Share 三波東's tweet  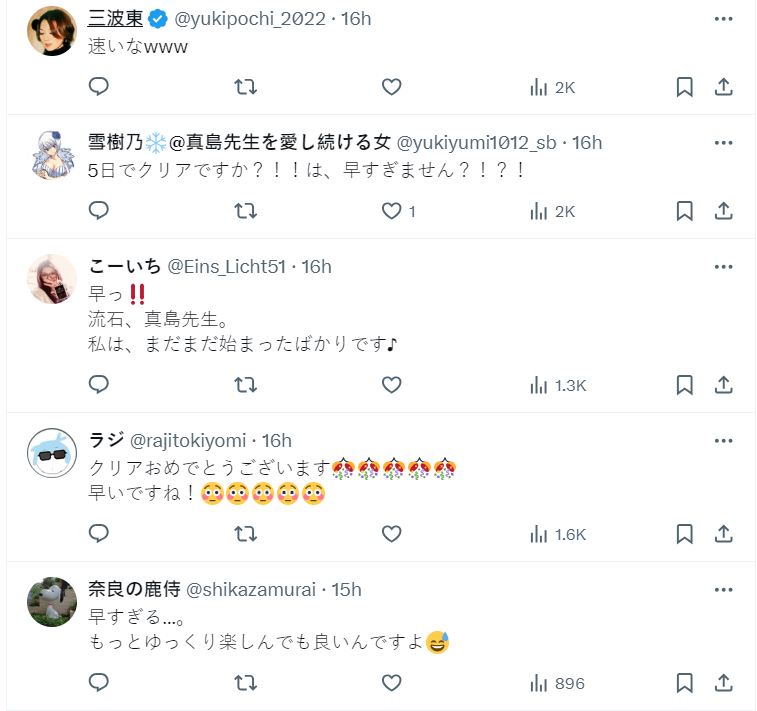click(724, 87)
